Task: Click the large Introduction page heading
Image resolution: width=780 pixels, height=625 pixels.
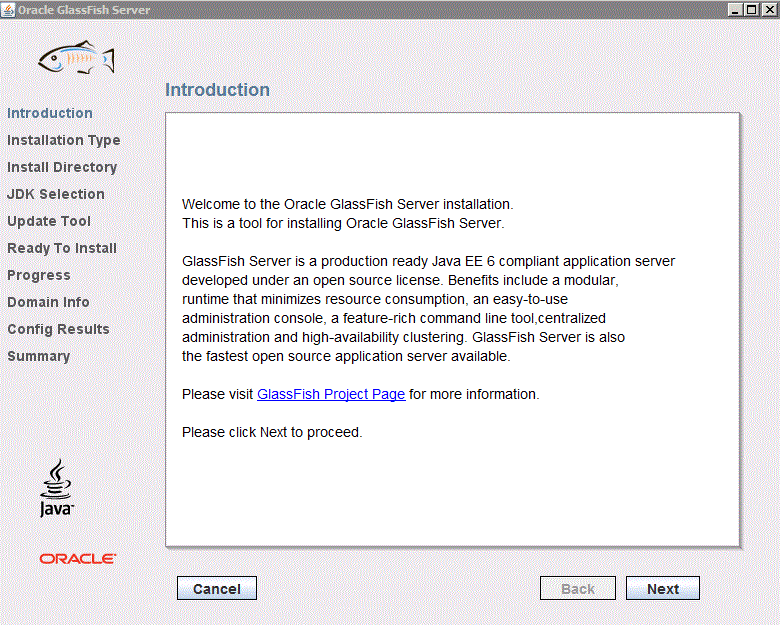Action: pyautogui.click(x=217, y=90)
